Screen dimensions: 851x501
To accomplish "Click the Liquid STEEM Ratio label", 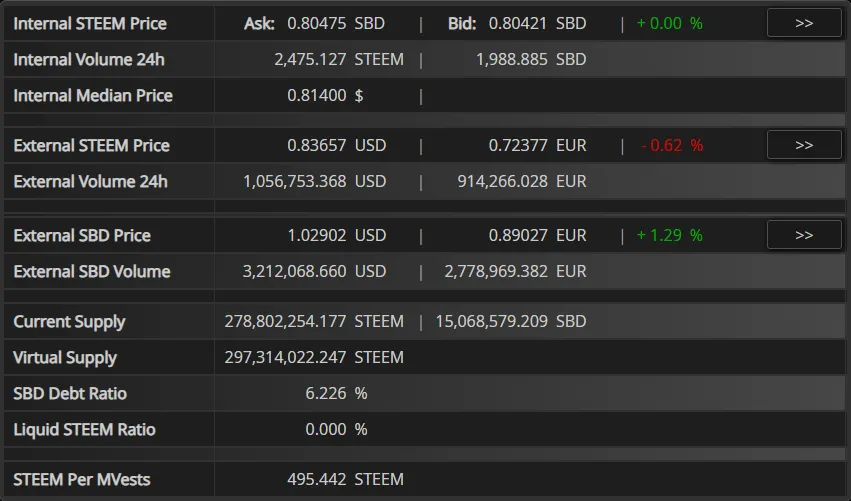I will tap(84, 429).
